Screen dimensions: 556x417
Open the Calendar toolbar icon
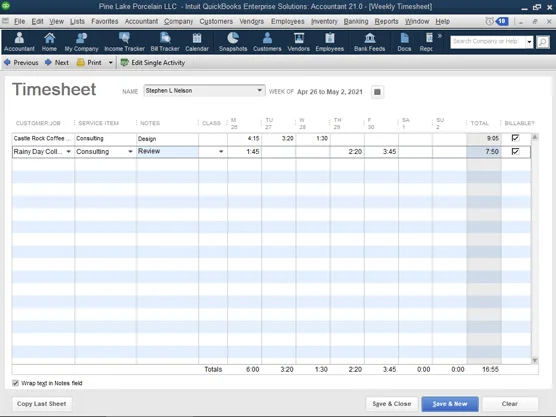click(x=197, y=42)
